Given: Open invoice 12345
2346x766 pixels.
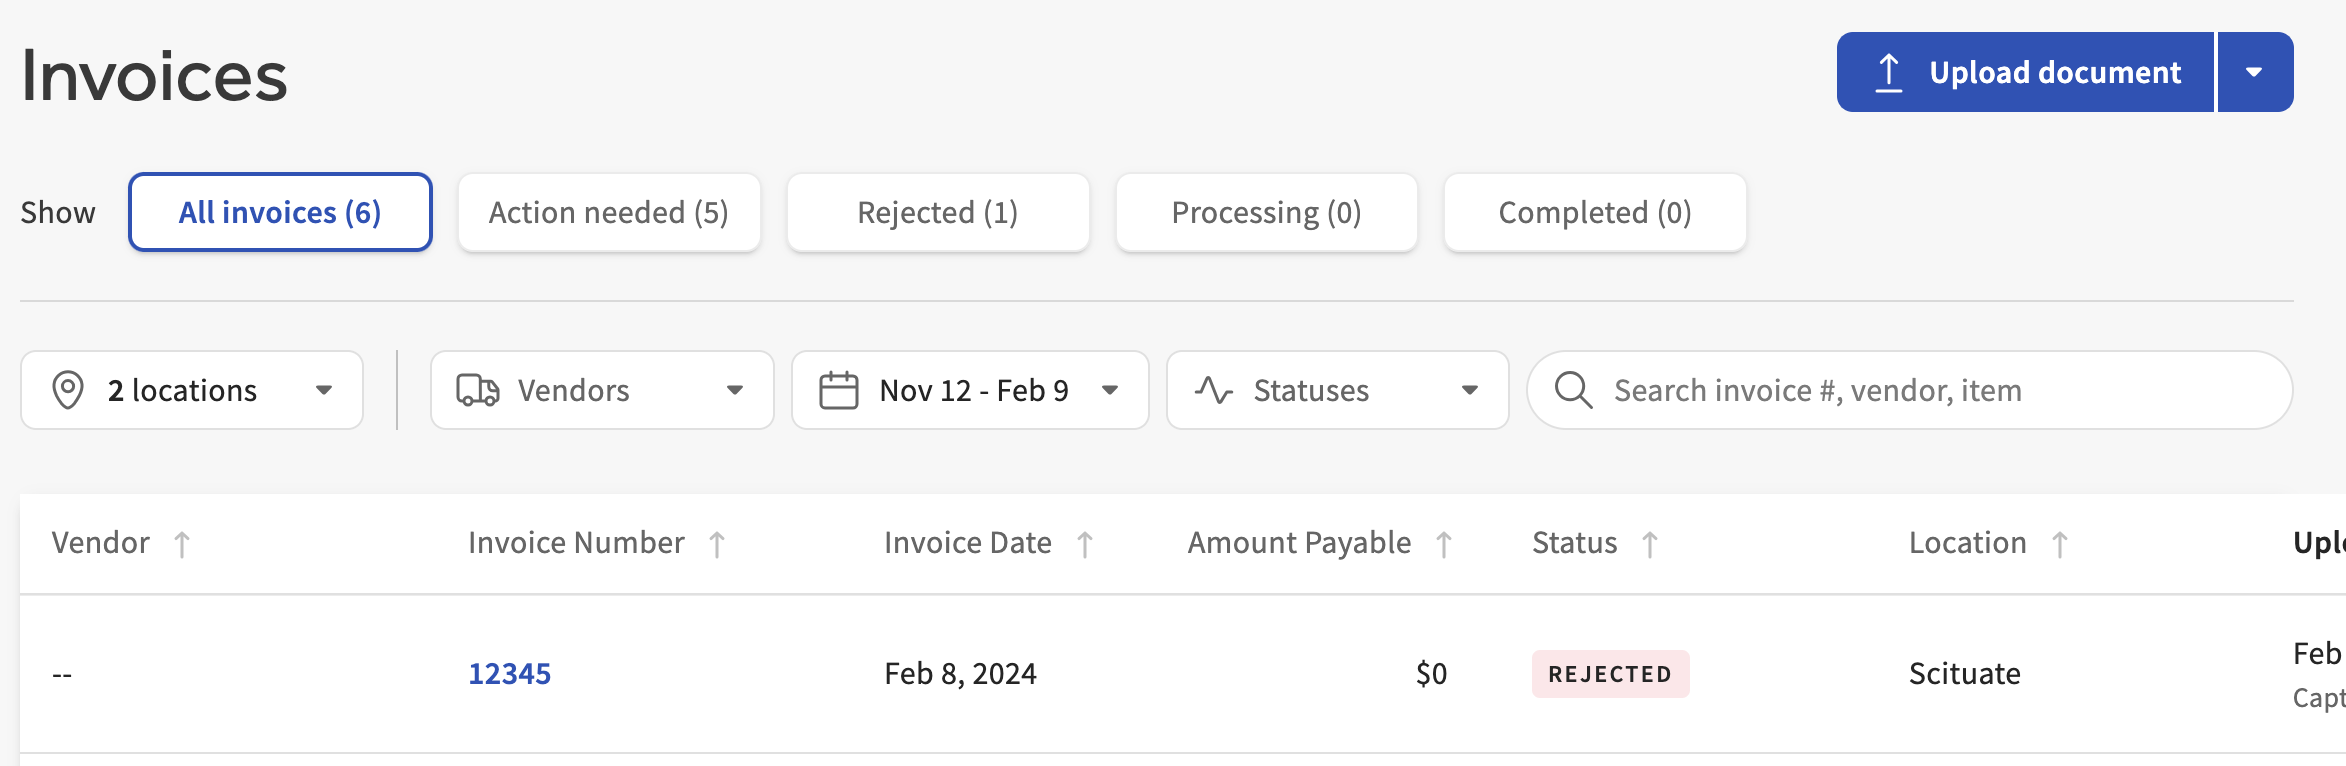Looking at the screenshot, I should [x=509, y=673].
